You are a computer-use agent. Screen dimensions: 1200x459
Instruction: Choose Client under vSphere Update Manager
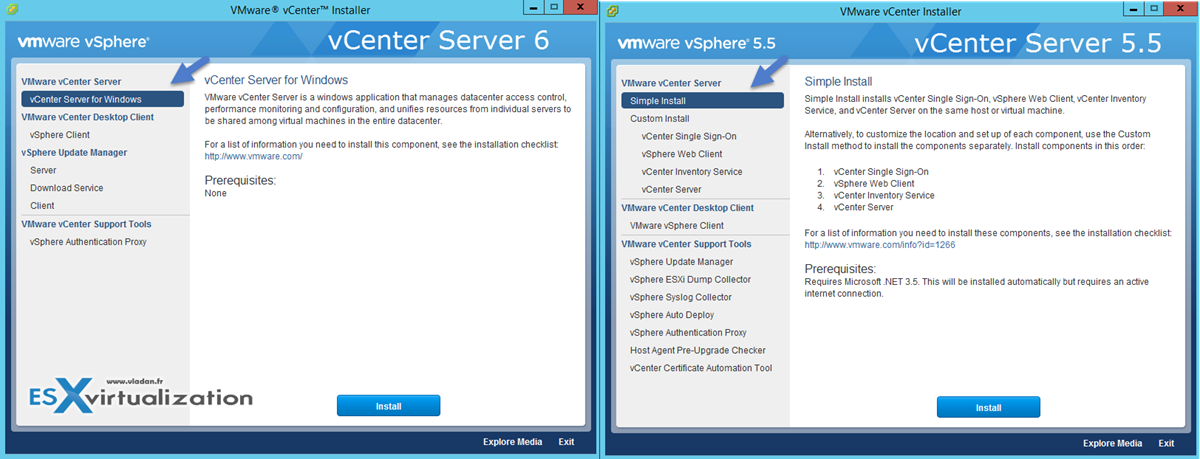pyautogui.click(x=42, y=206)
